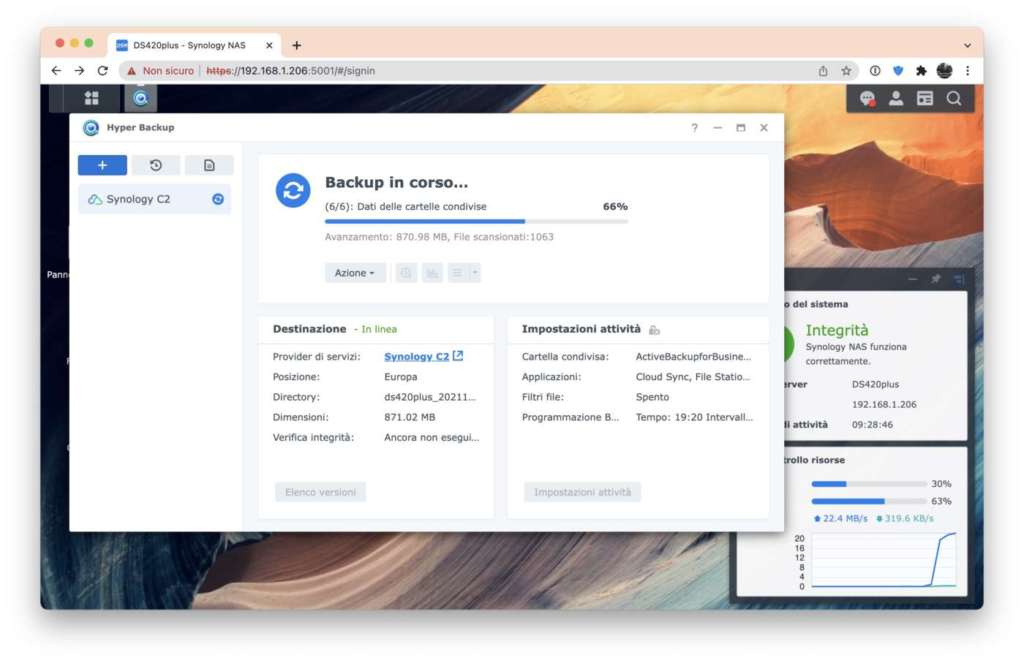Click the Hyper Backup icon in the taskbar
This screenshot has height=663, width=1024.
click(x=140, y=98)
